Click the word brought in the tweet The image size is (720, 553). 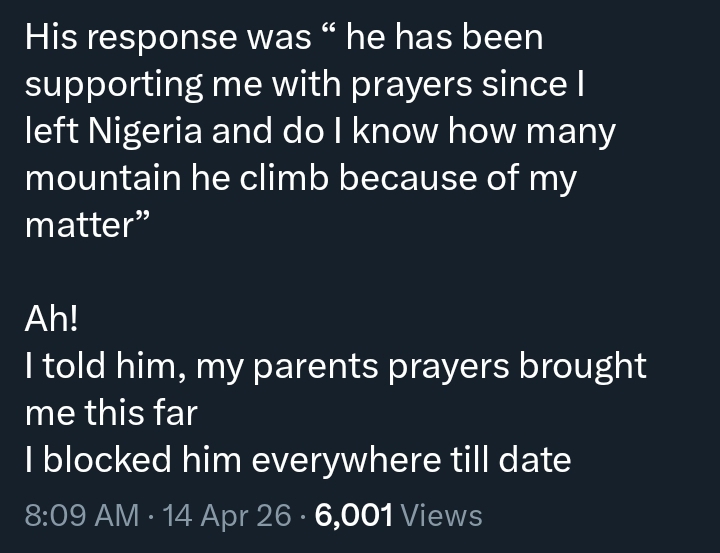[x=582, y=367]
